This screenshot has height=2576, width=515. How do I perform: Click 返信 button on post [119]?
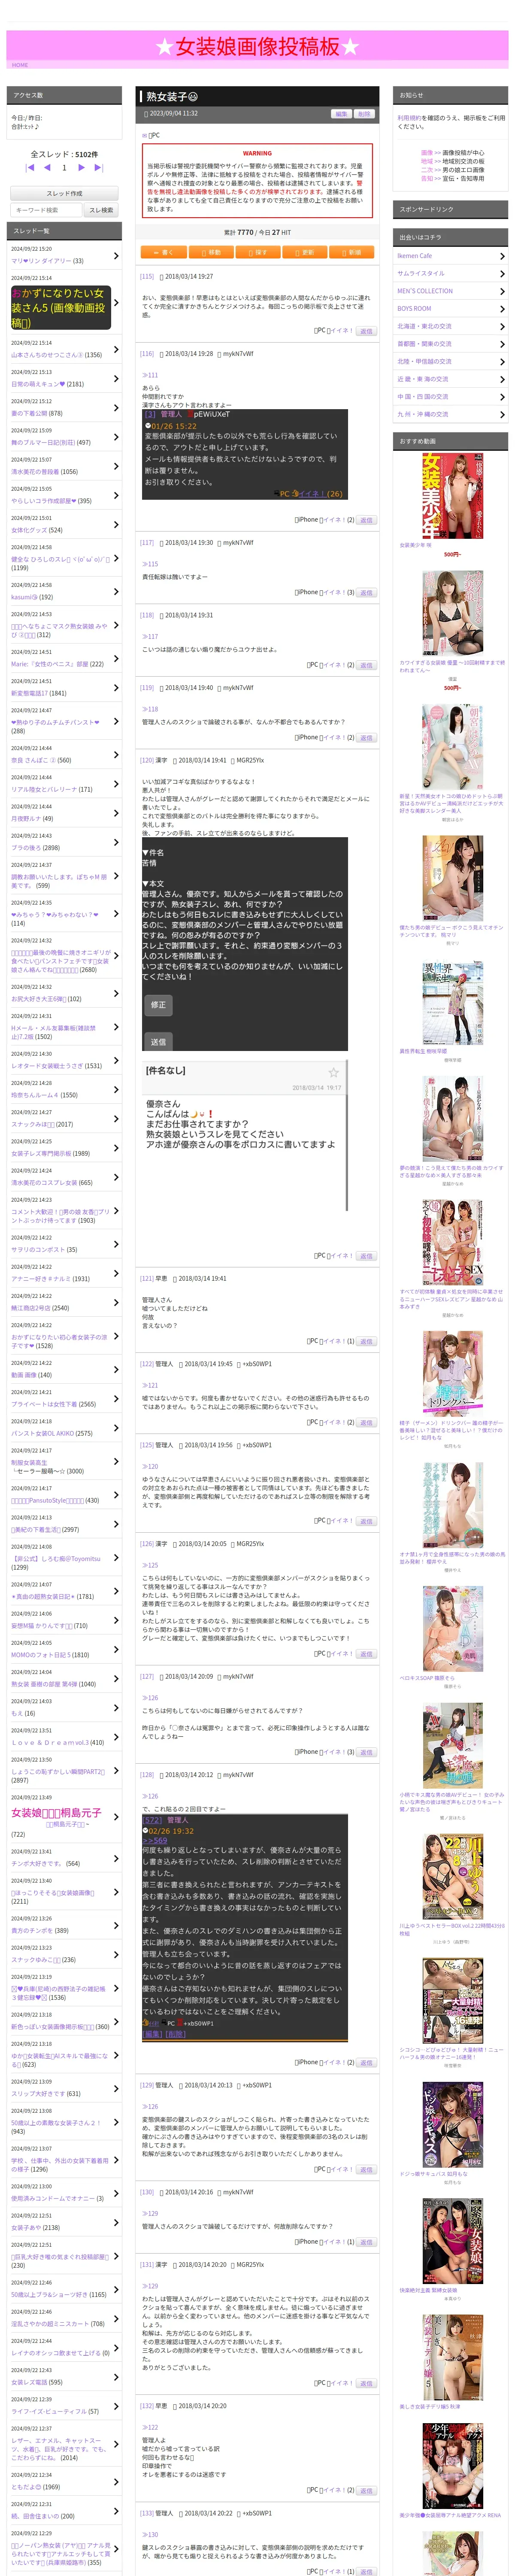pos(366,738)
